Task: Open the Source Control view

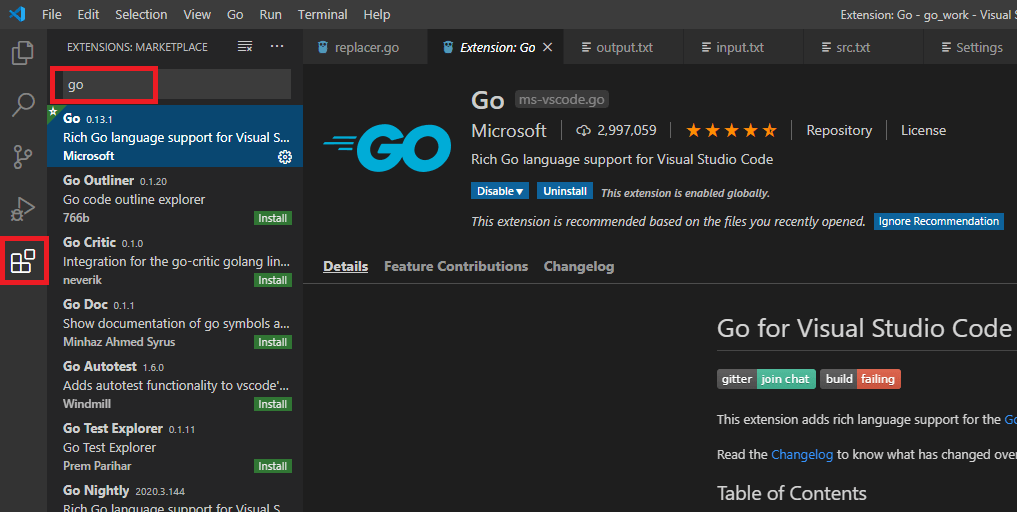Action: [x=23, y=157]
